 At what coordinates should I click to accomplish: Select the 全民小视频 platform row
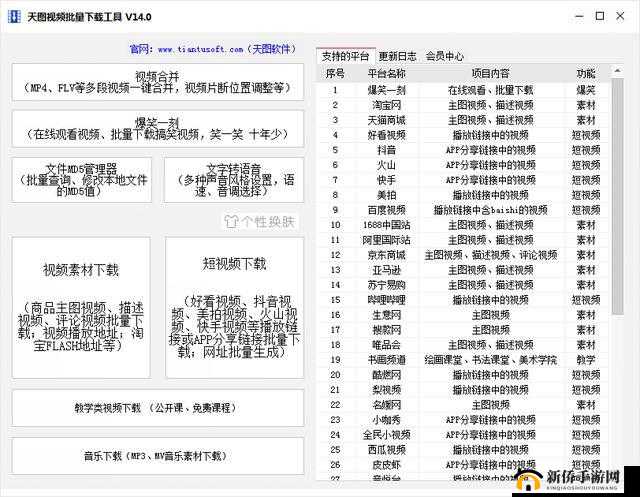coord(463,435)
